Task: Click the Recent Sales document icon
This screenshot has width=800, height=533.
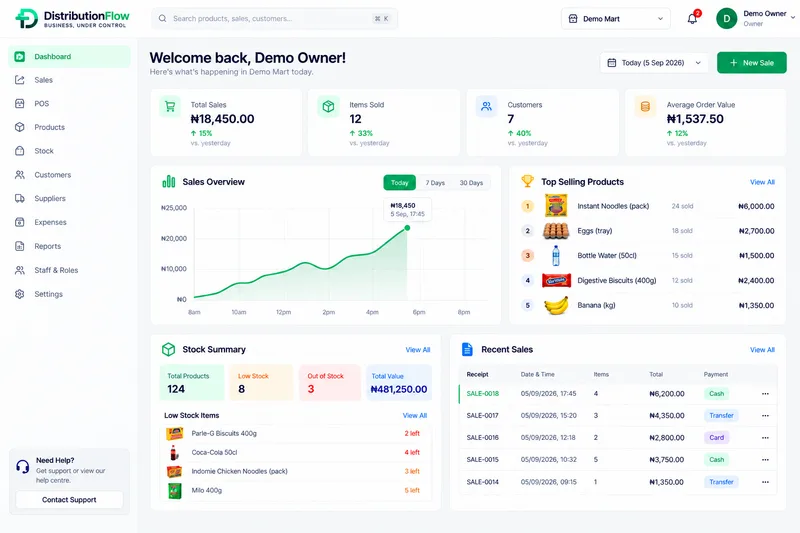Action: point(467,349)
